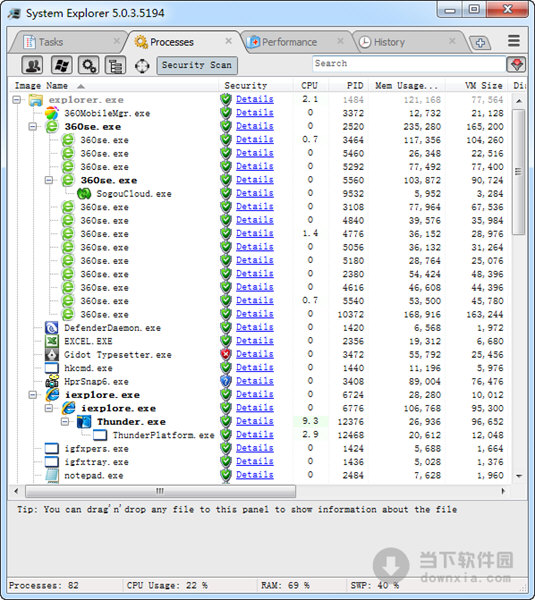Click the igfxtray.exe window icon
The width and height of the screenshot is (535, 600).
pos(52,462)
